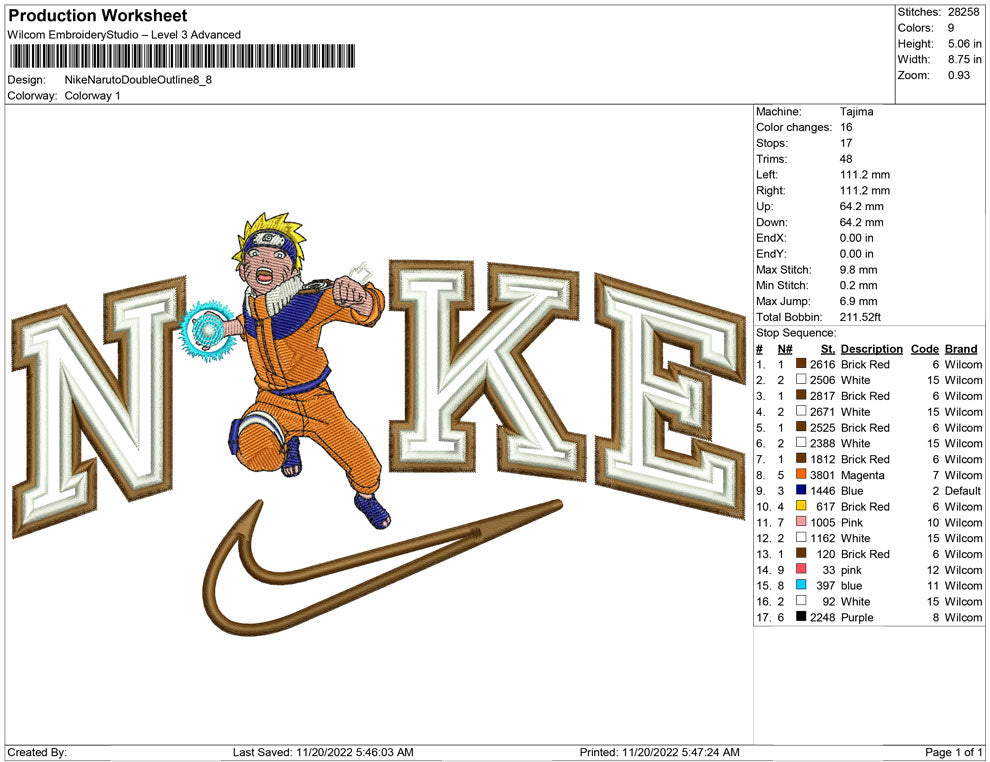The width and height of the screenshot is (990, 762).
Task: Click the Brick Red swatch in stop 1
Action: pyautogui.click(x=801, y=365)
